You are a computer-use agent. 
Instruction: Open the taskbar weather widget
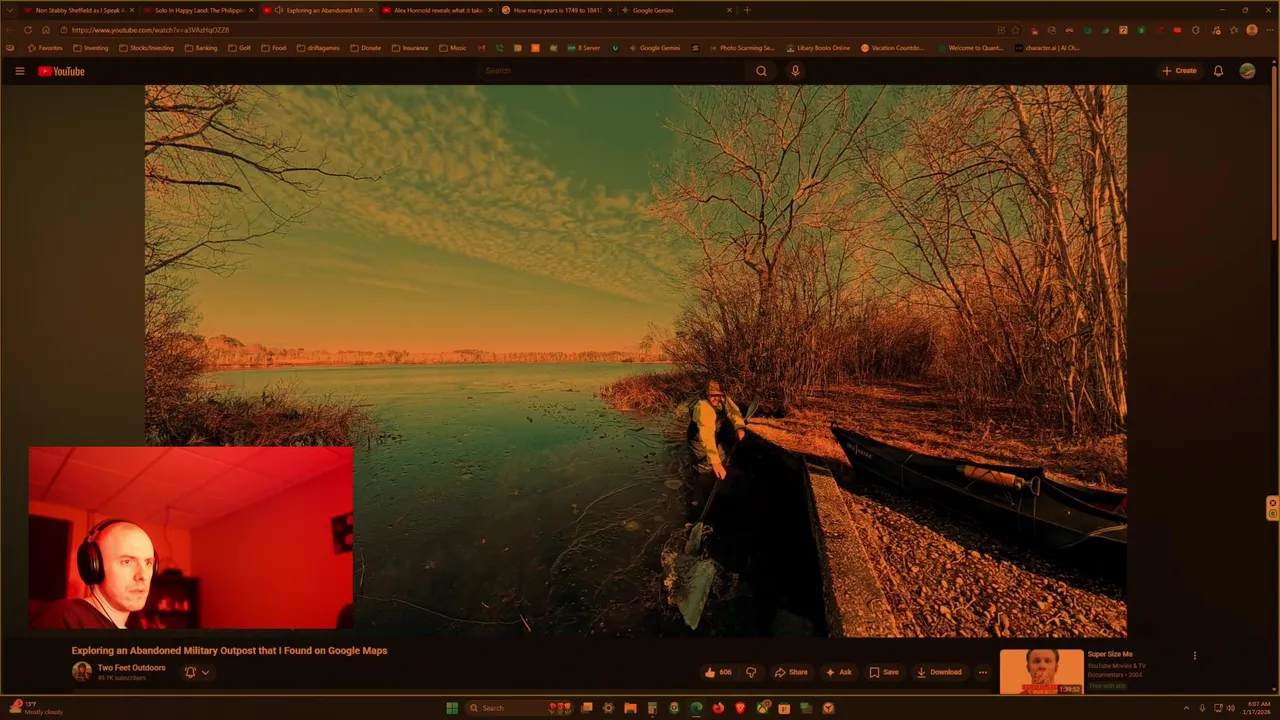pyautogui.click(x=37, y=708)
